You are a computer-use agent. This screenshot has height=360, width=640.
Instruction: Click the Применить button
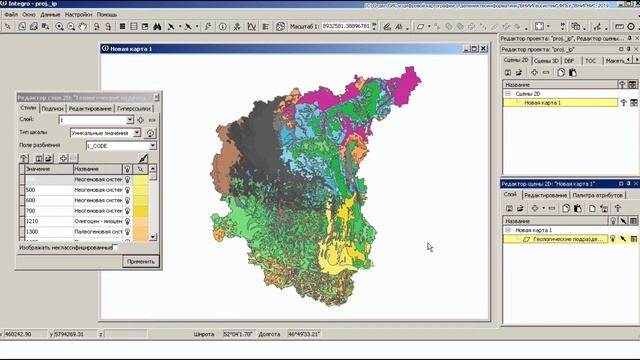coord(141,261)
